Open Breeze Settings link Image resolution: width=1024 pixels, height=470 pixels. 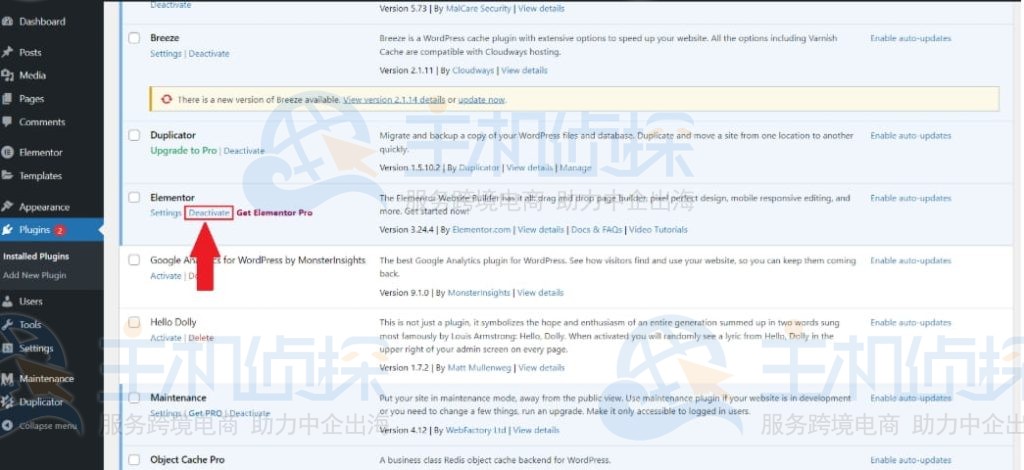tap(165, 54)
